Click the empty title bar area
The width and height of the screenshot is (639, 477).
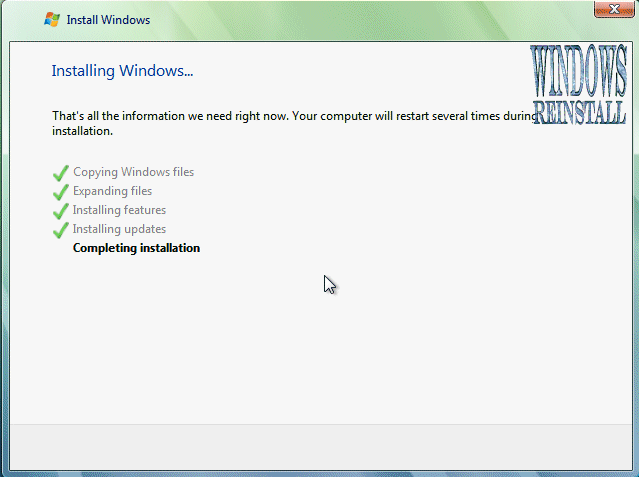(350, 19)
